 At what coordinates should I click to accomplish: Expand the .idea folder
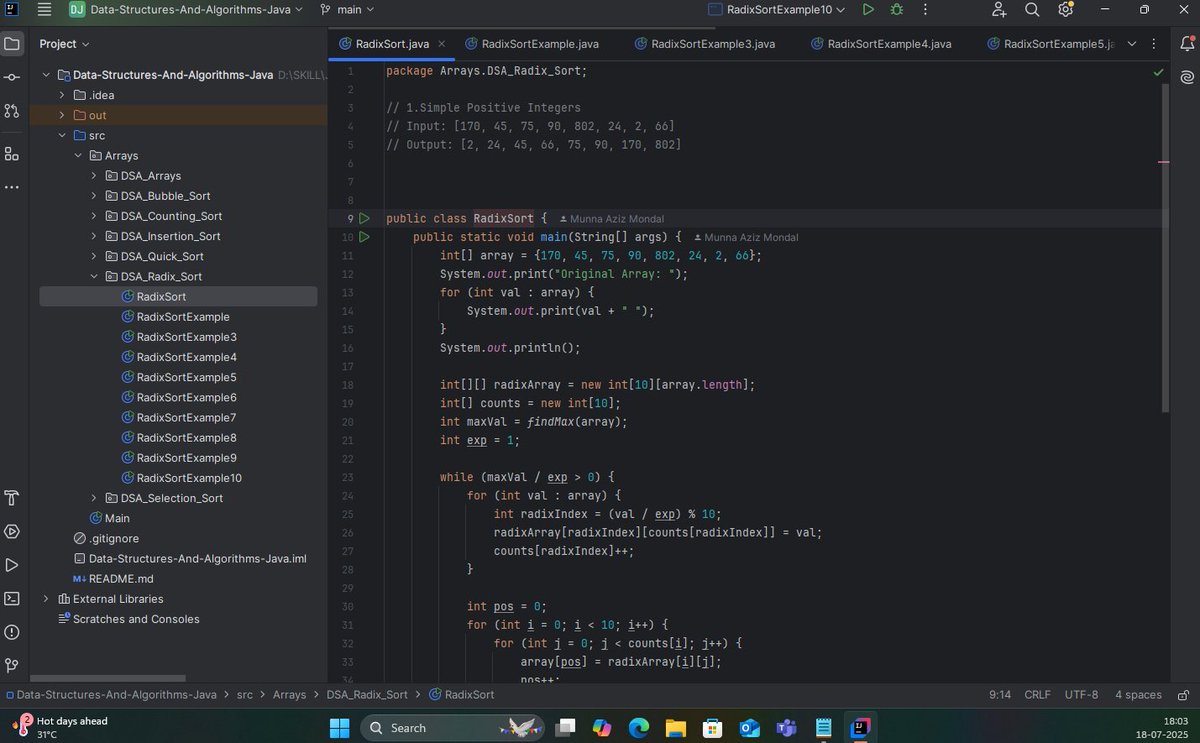click(x=62, y=95)
